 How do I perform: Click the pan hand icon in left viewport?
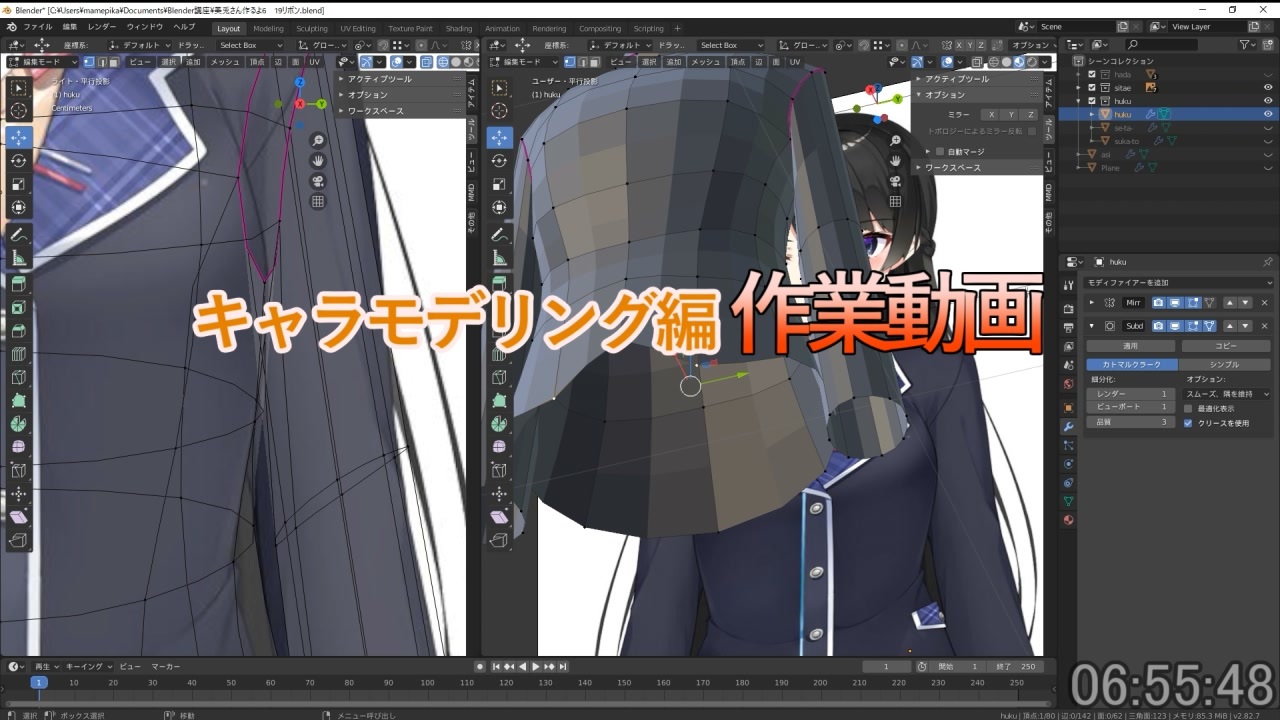point(318,161)
